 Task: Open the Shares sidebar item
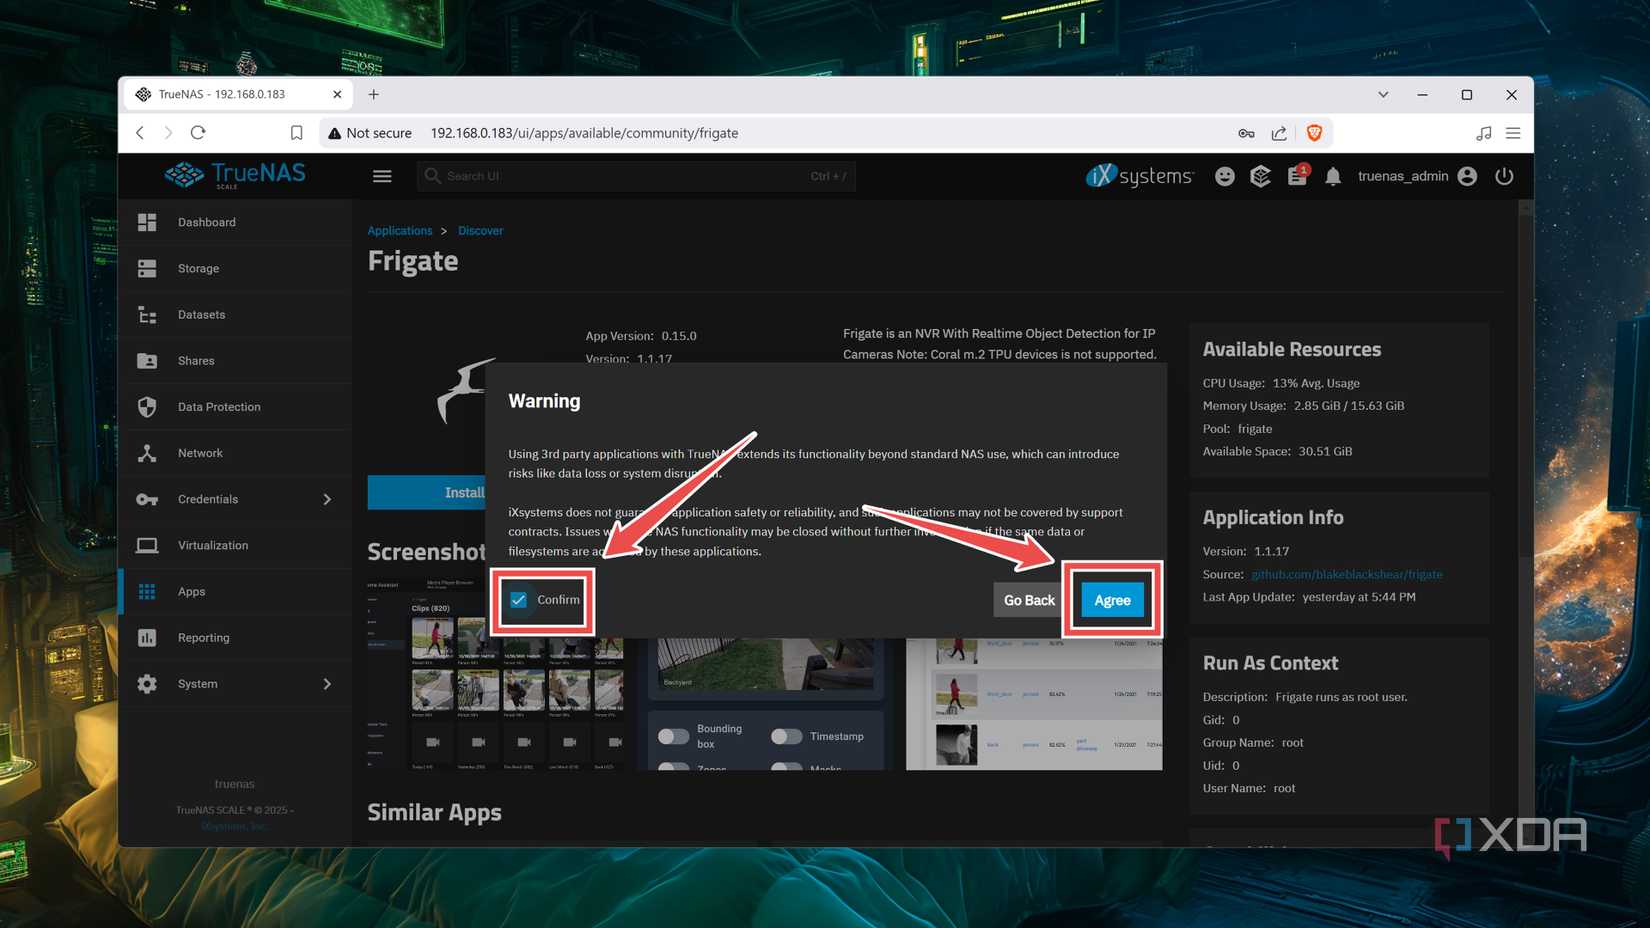pyautogui.click(x=235, y=360)
